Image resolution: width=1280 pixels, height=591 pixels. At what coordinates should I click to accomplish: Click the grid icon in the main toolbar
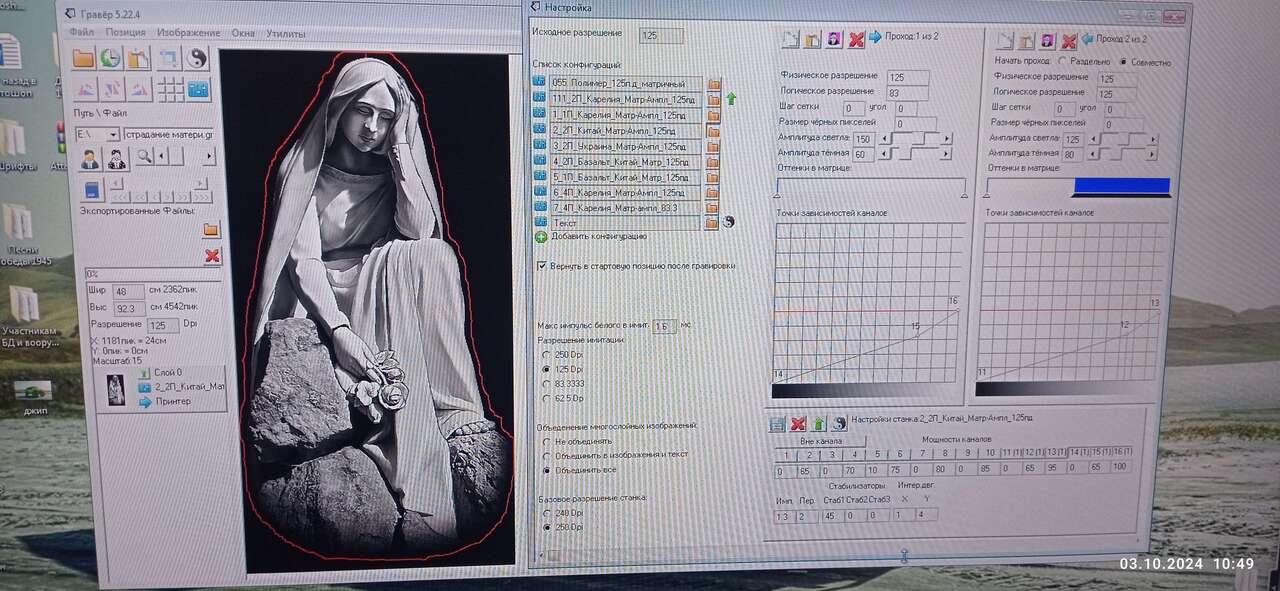pyautogui.click(x=170, y=89)
